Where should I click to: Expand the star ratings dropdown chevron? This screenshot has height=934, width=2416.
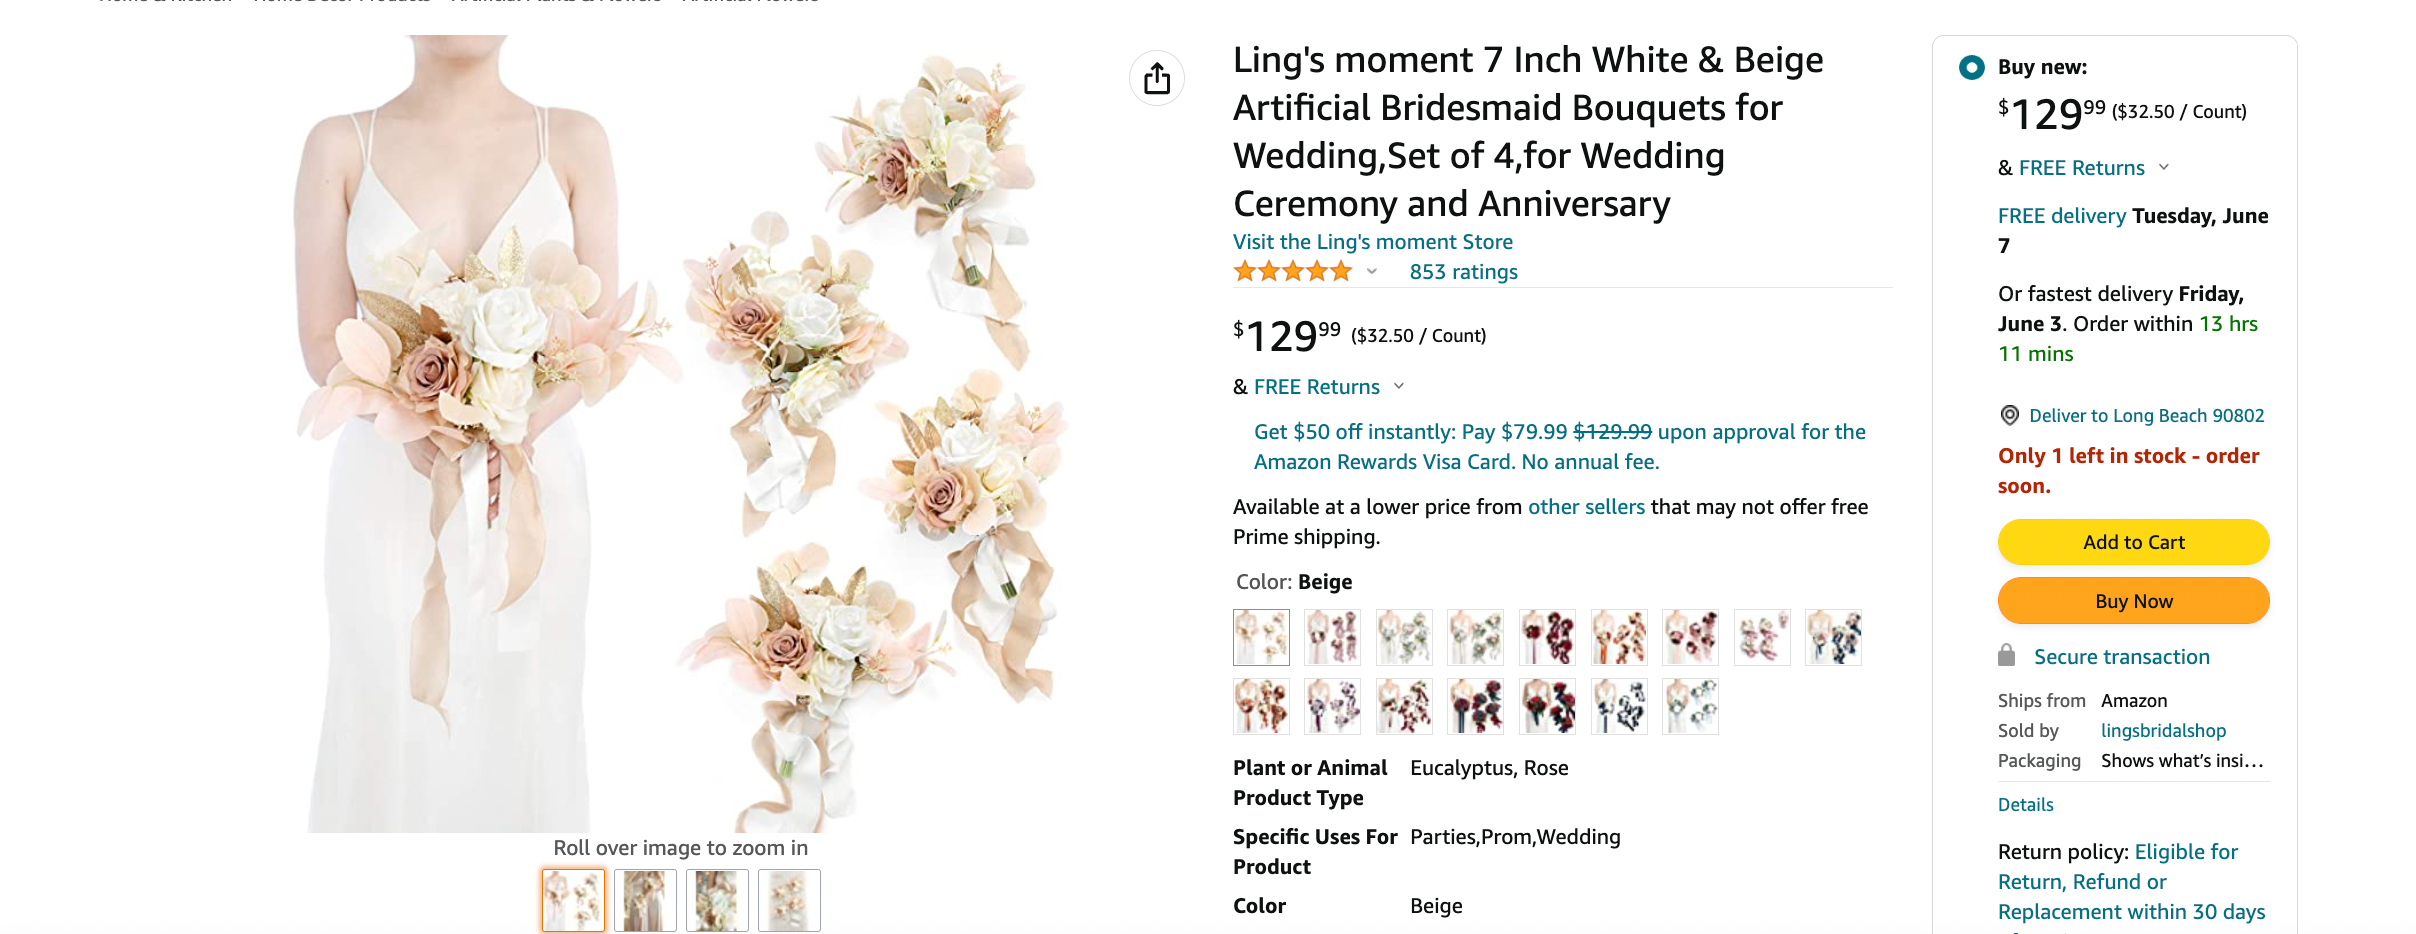1372,271
